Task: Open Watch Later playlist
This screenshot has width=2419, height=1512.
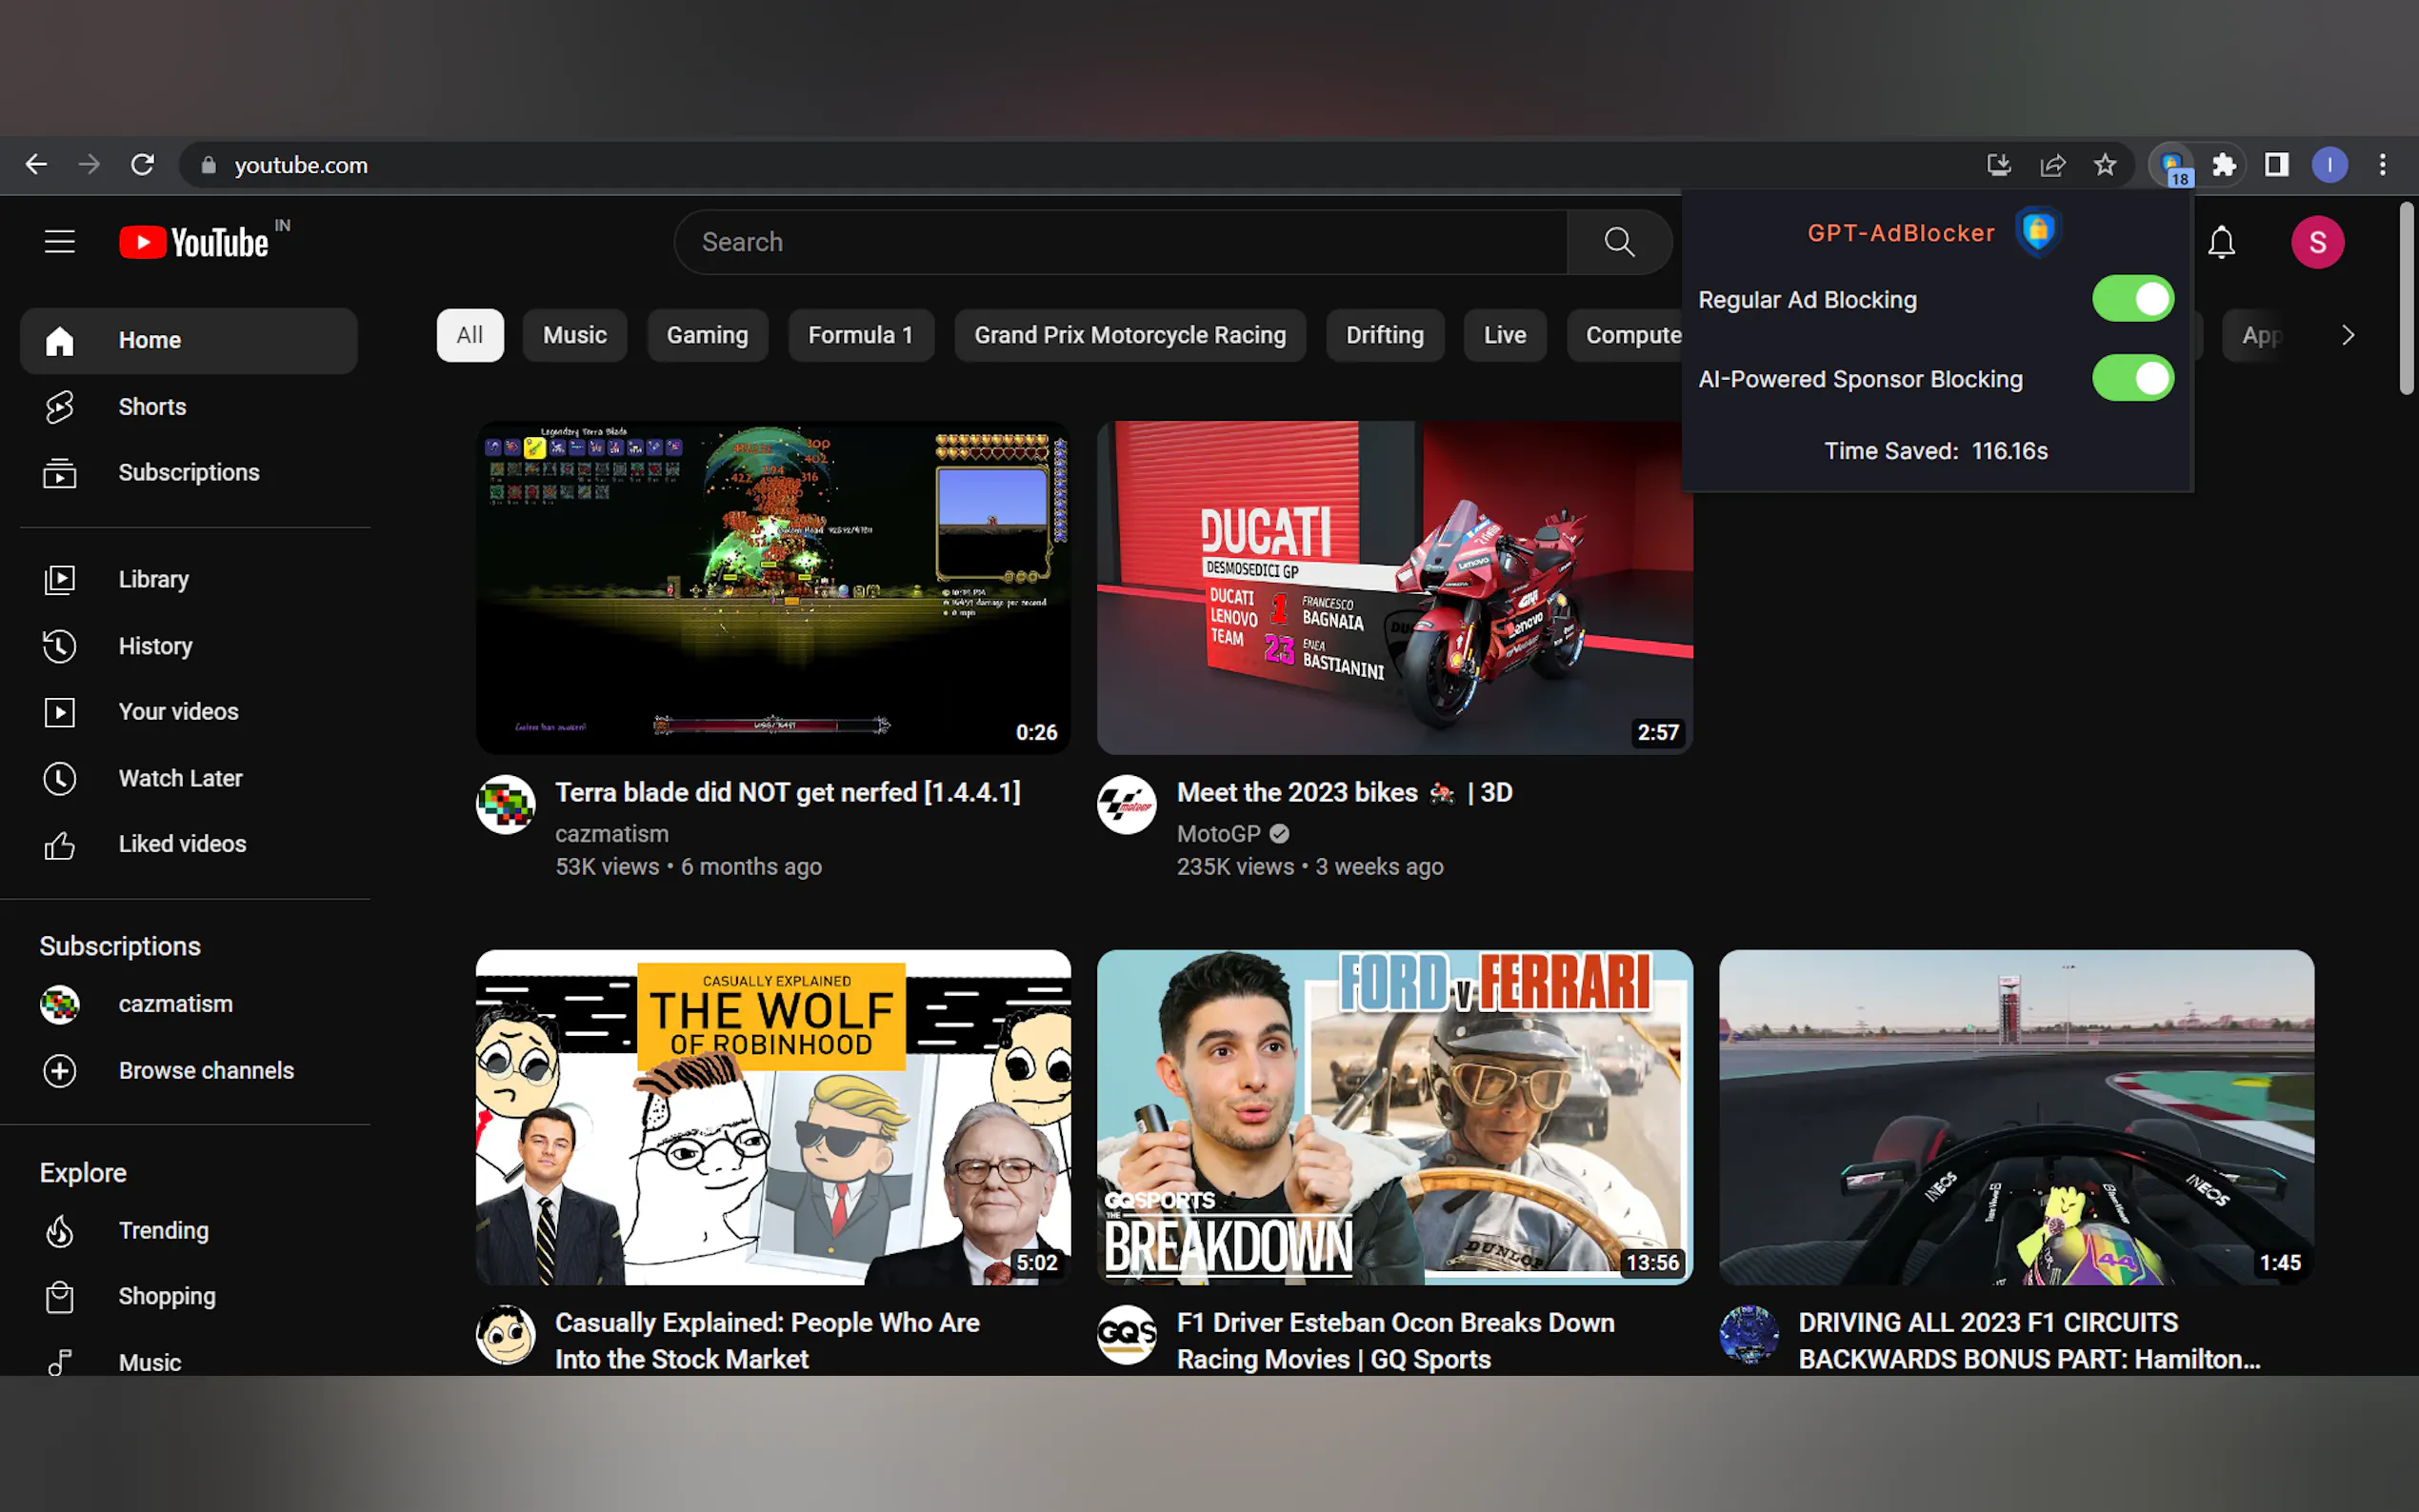Action: point(180,778)
